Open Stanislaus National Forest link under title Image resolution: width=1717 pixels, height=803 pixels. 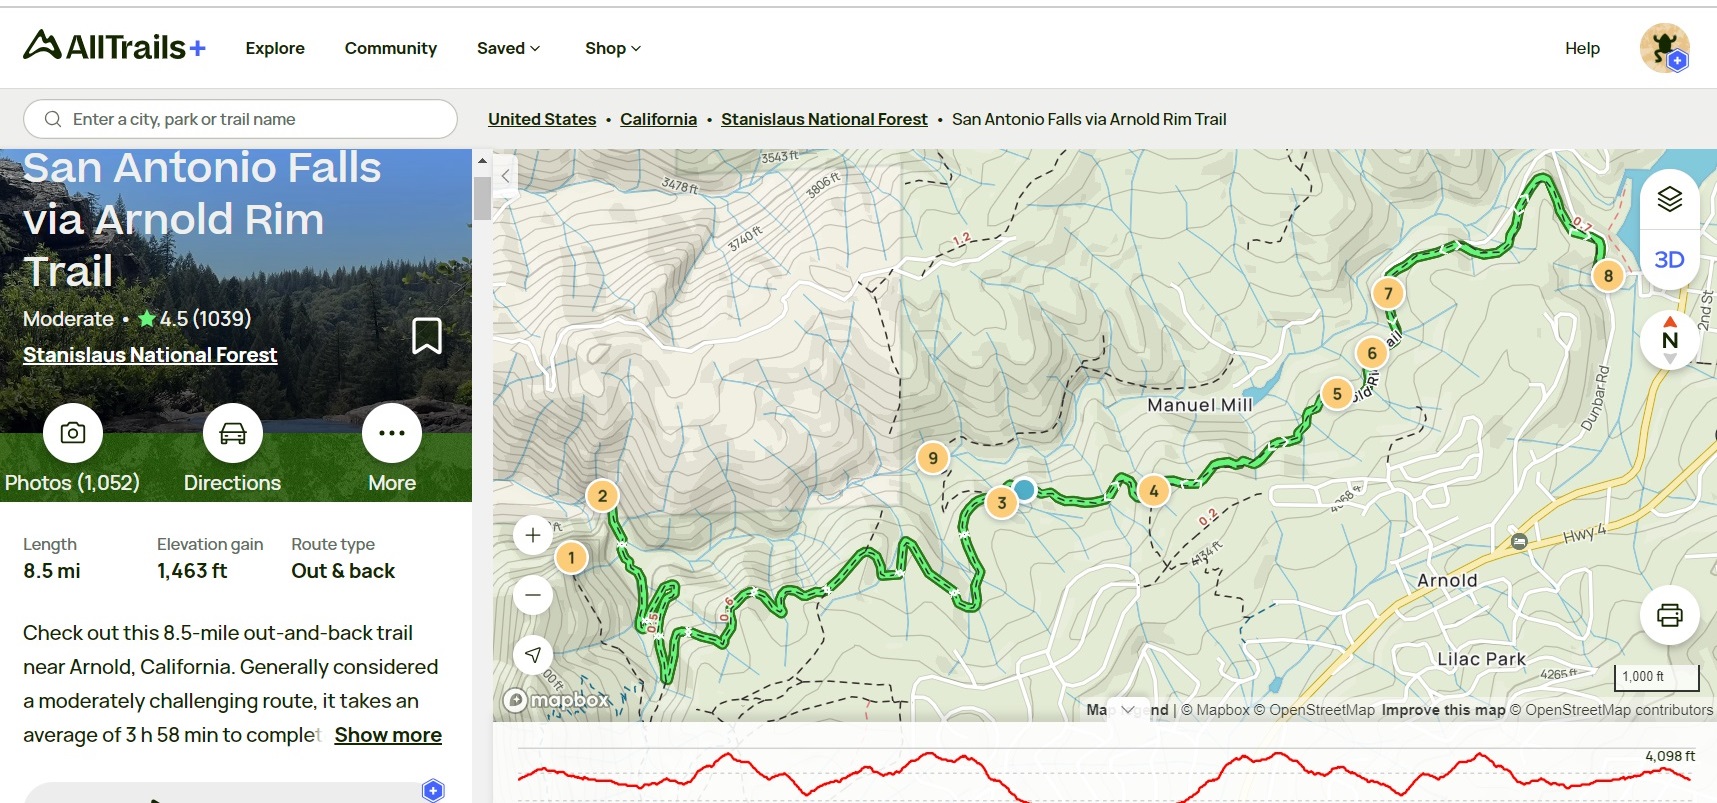(150, 355)
